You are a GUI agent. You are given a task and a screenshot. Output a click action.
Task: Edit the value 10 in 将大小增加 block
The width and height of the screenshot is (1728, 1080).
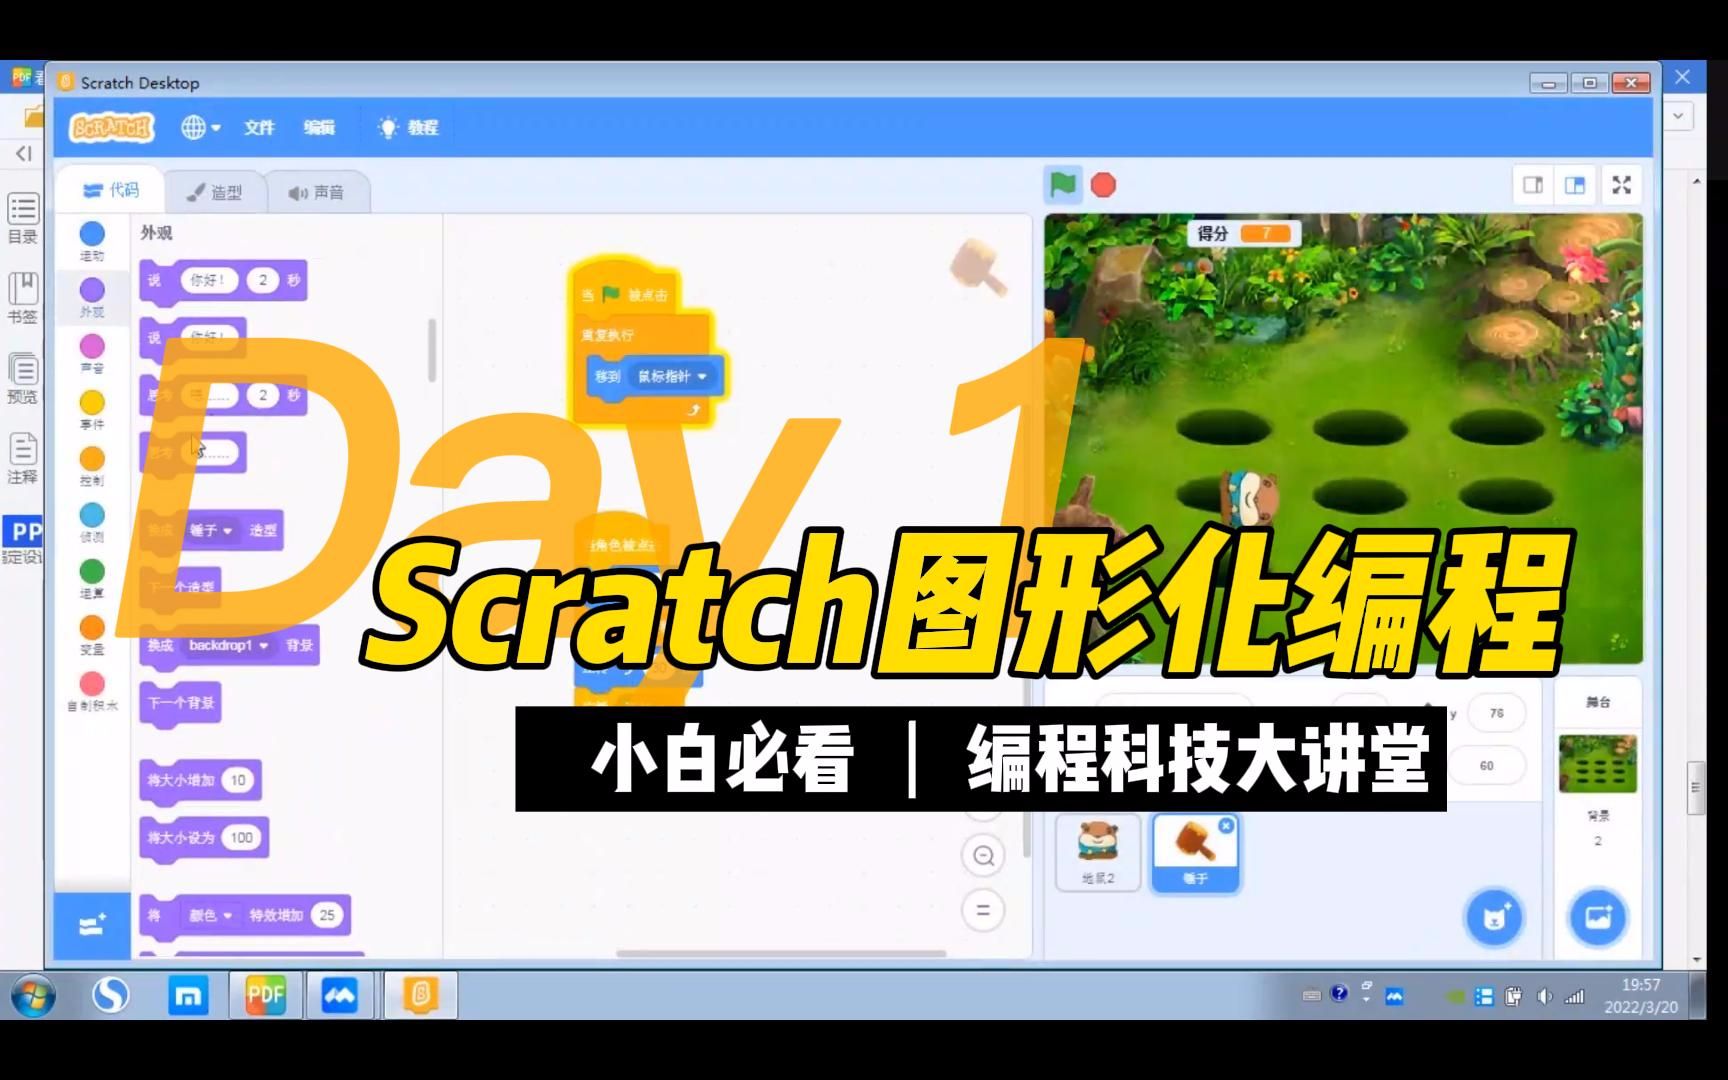tap(238, 780)
